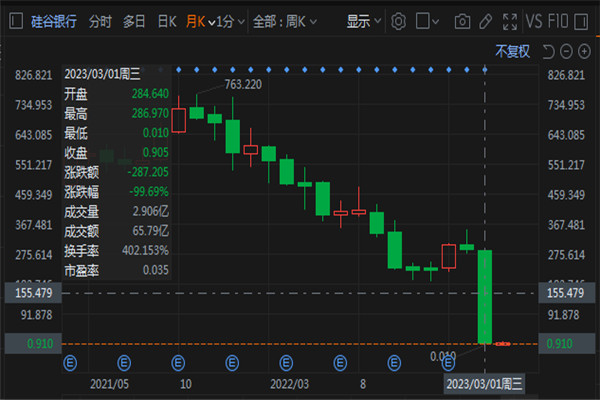
Task: Enter fullscreen chart mode
Action: coord(510,21)
